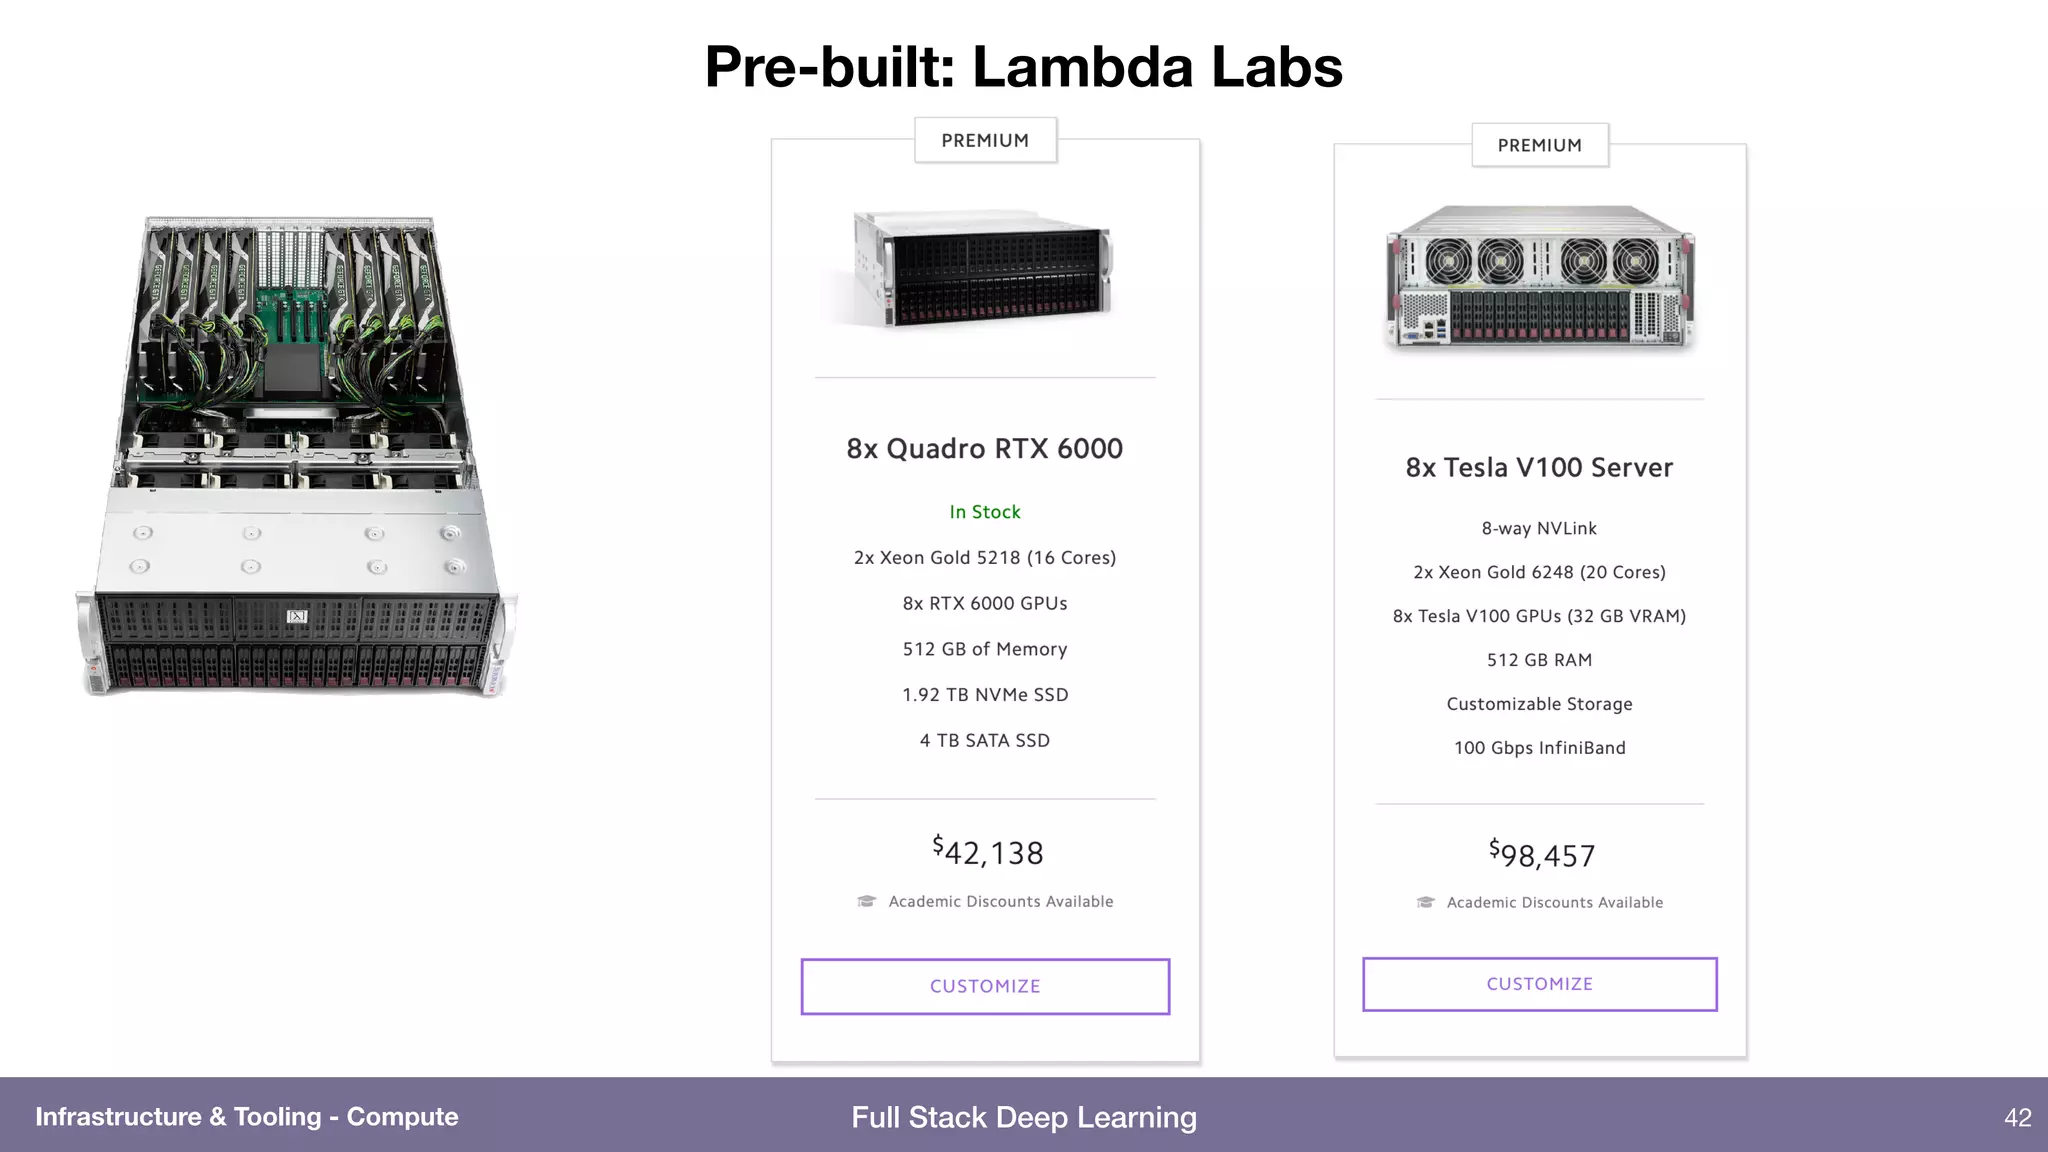Click the $98,457 price
The width and height of the screenshot is (2048, 1152).
1542,854
